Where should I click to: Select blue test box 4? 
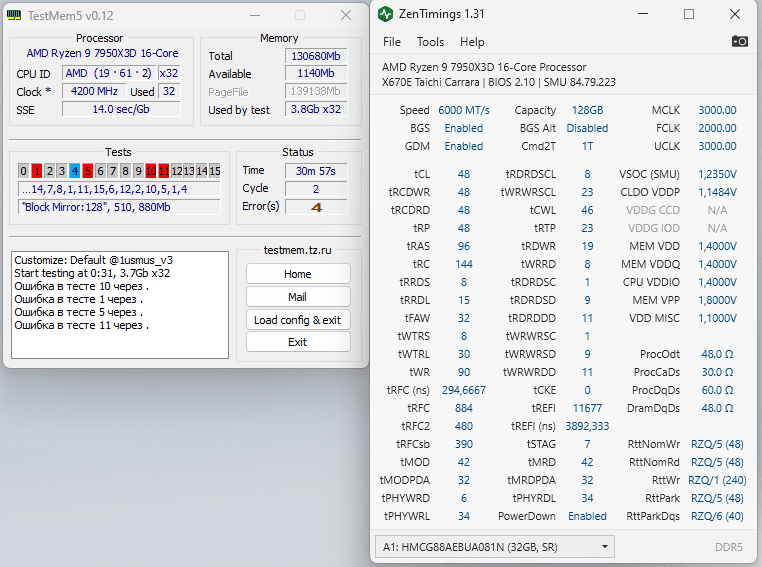tap(74, 171)
